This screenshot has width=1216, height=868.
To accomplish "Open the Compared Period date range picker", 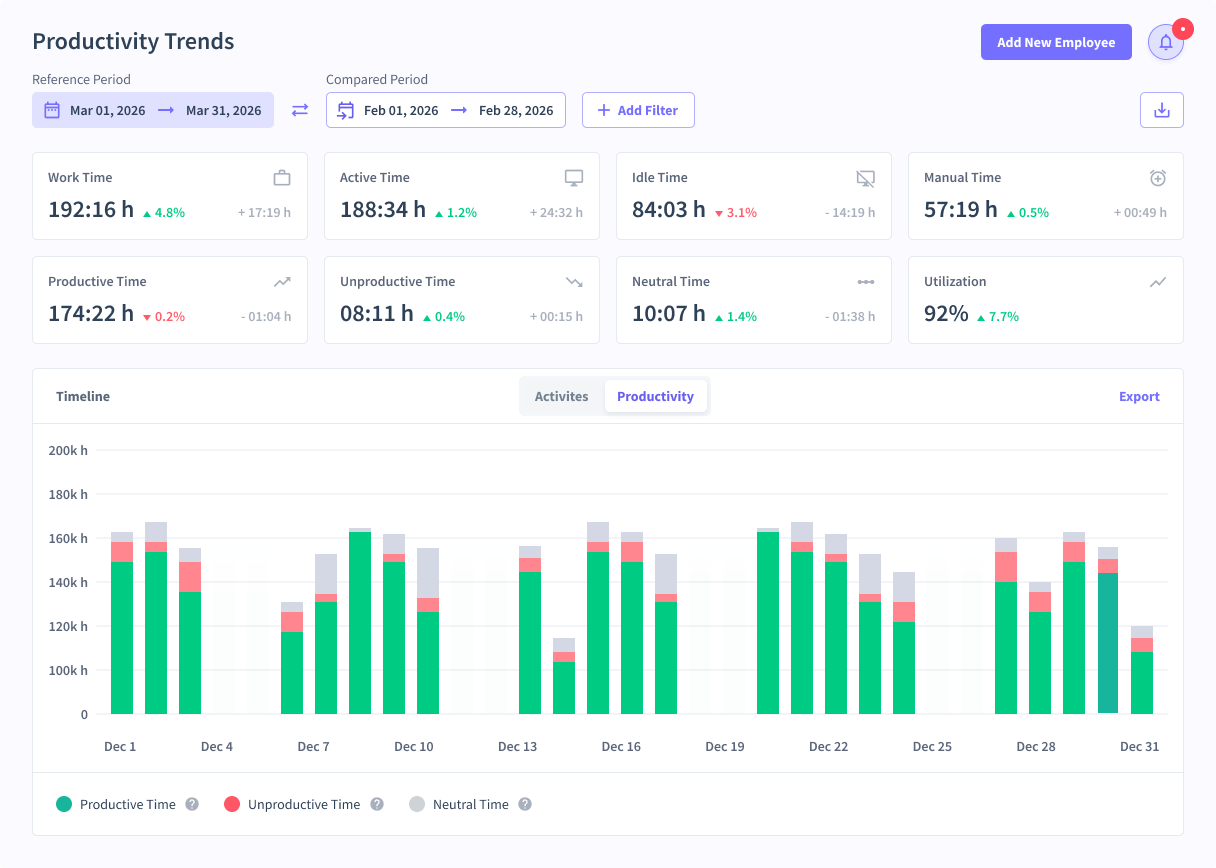I will pos(446,110).
